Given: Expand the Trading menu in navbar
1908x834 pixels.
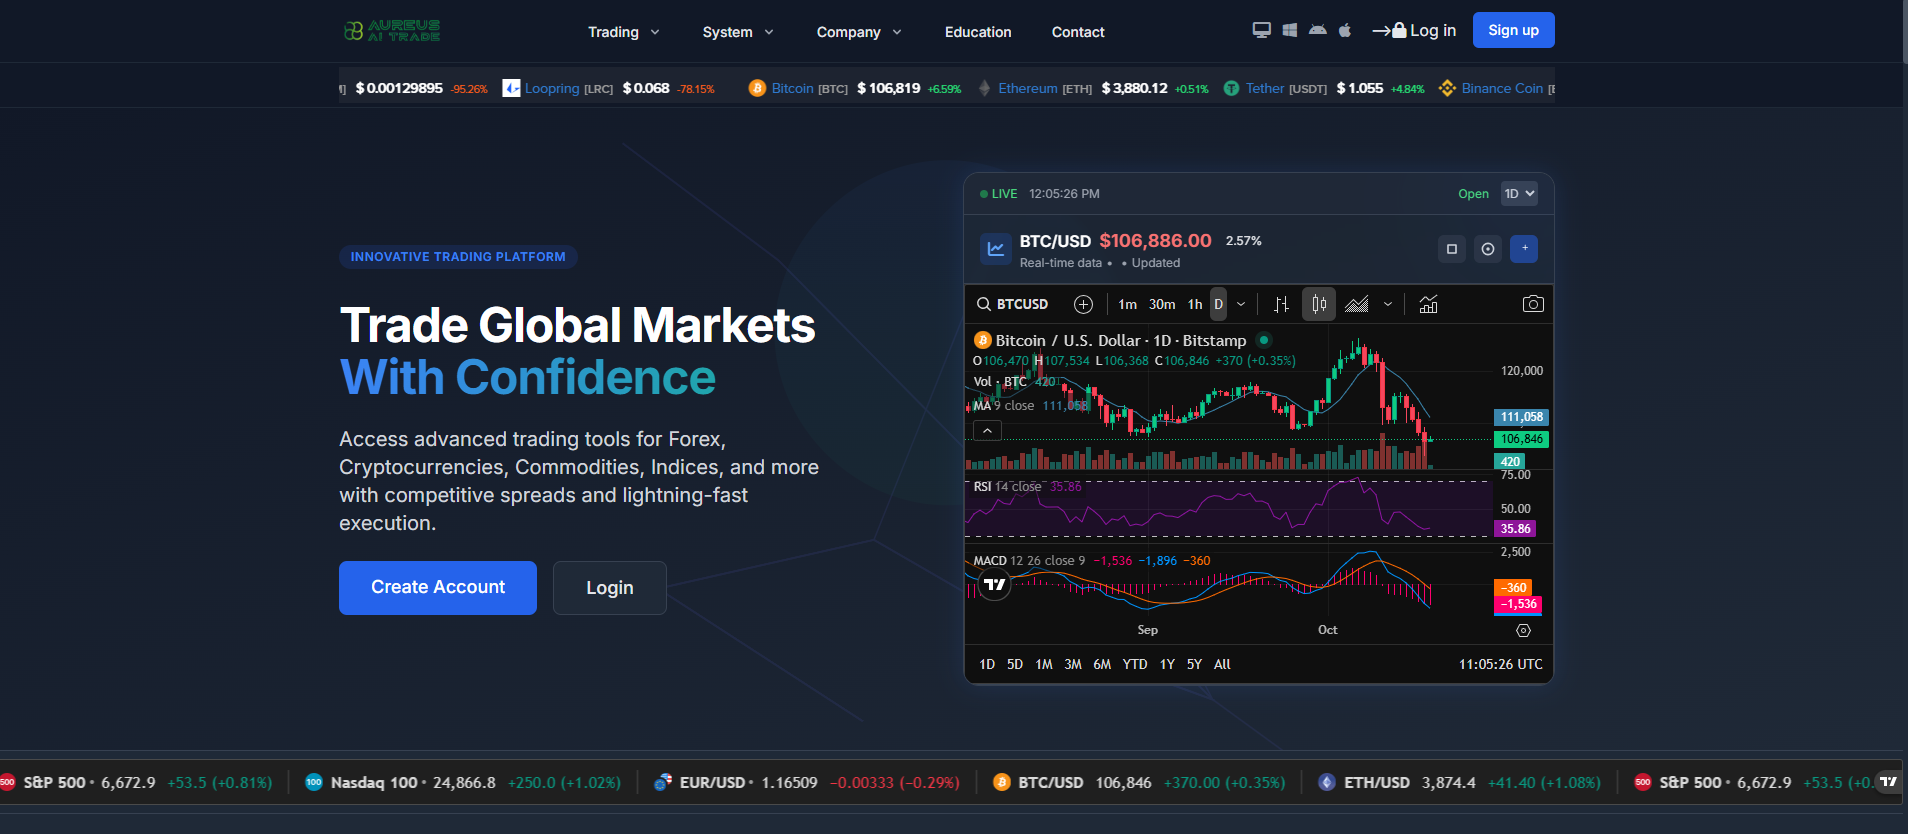Looking at the screenshot, I should 623,32.
